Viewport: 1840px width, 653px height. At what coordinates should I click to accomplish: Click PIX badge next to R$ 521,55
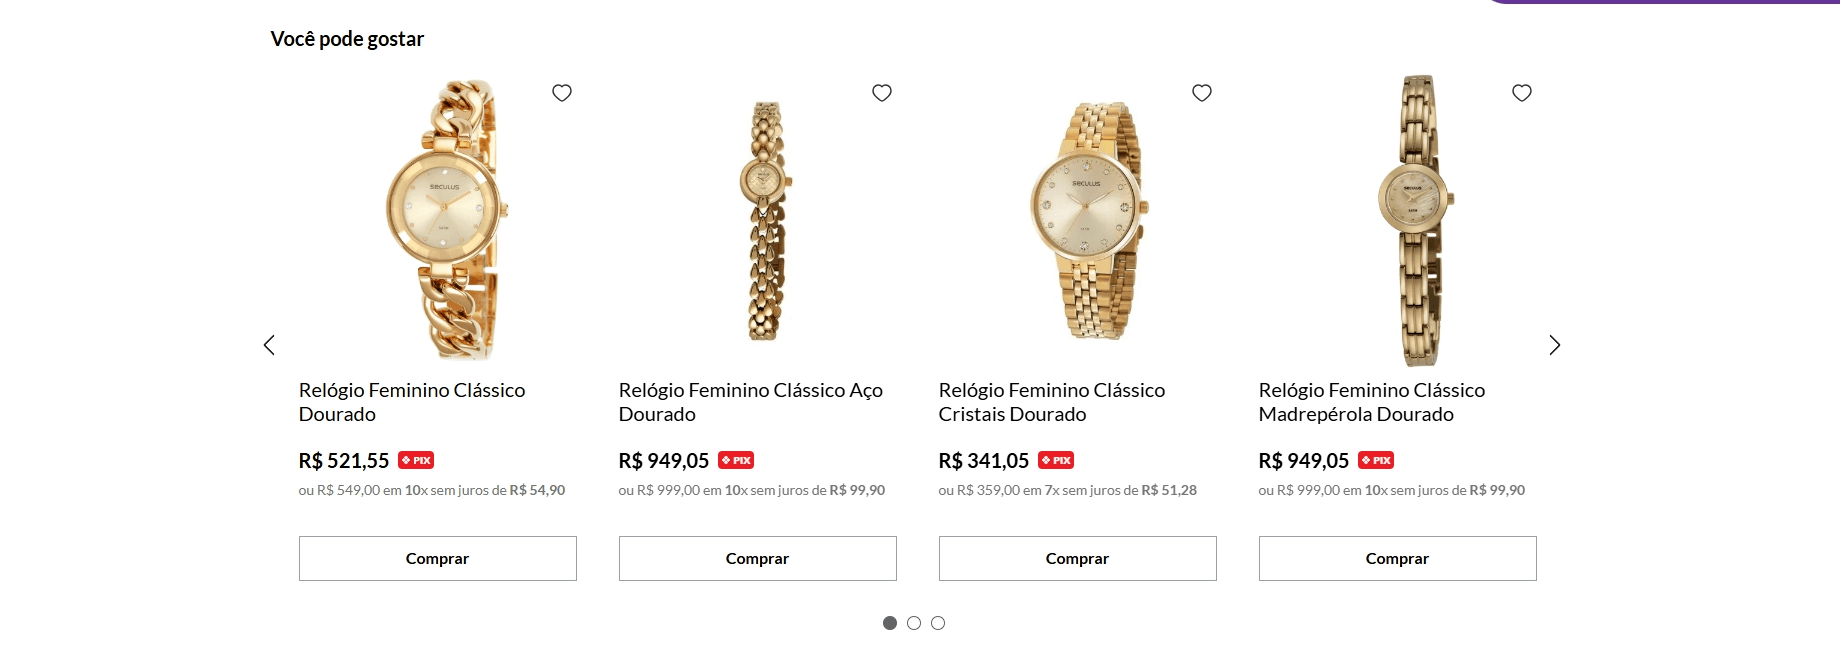point(416,460)
